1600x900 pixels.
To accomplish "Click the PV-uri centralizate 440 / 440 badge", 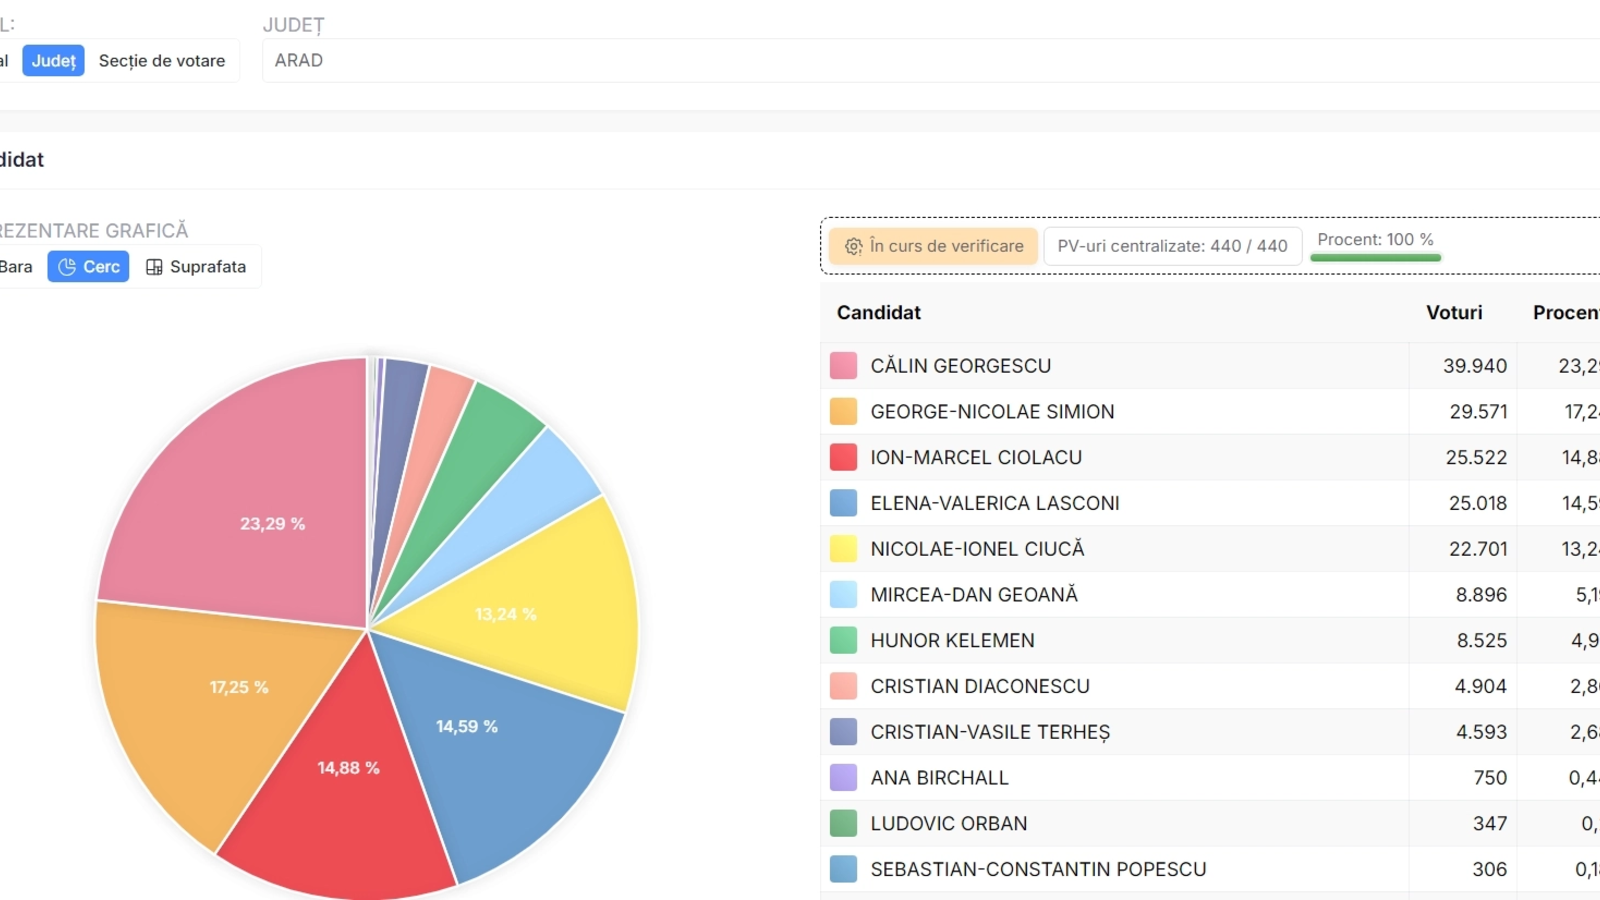I will tap(1172, 246).
